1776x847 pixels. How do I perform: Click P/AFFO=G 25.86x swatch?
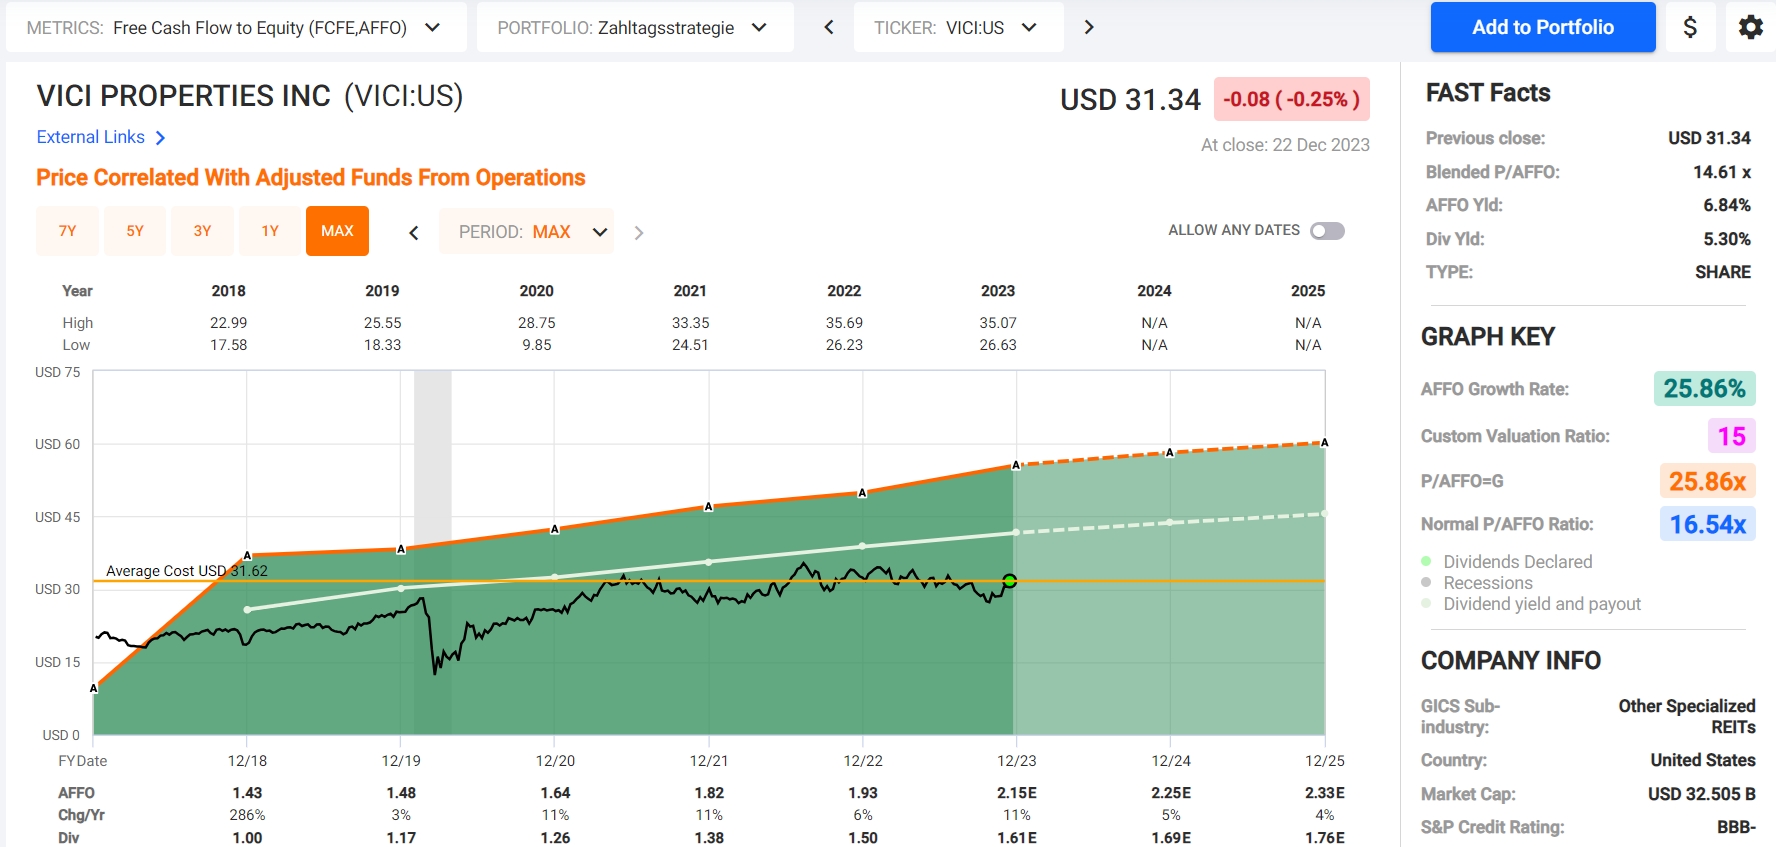[1707, 481]
